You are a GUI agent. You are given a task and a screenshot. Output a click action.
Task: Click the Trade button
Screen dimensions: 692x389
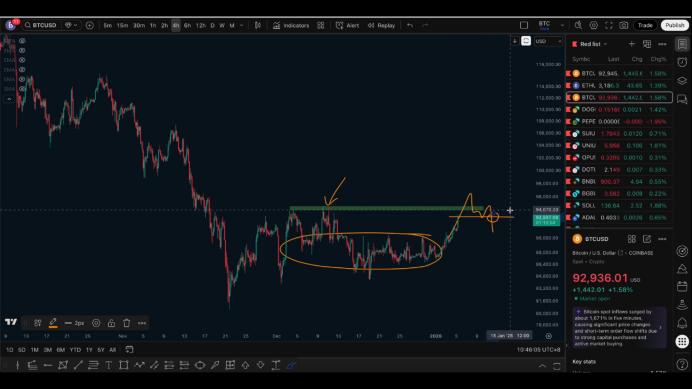(645, 26)
